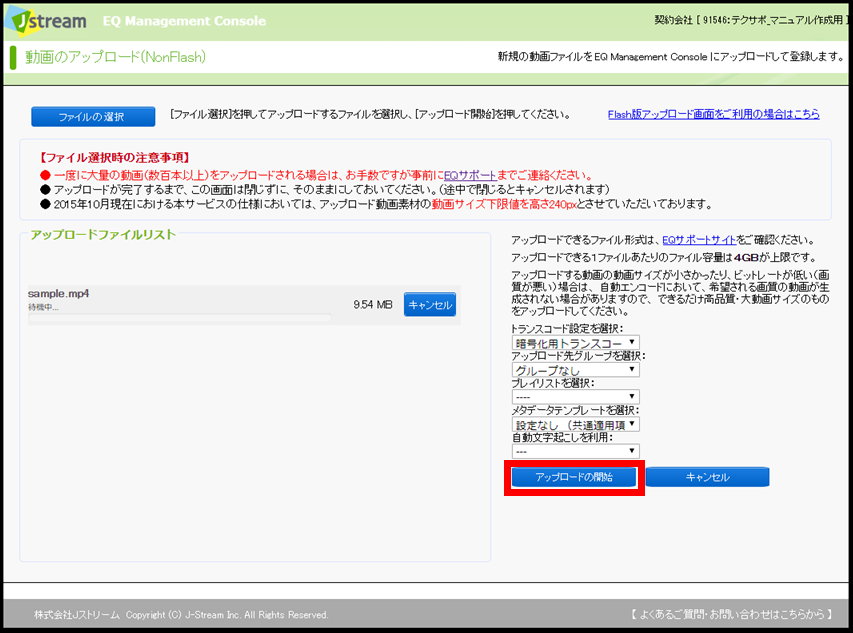The width and height of the screenshot is (853, 633).
Task: Click the EQ Management Console title text
Action: (x=183, y=21)
